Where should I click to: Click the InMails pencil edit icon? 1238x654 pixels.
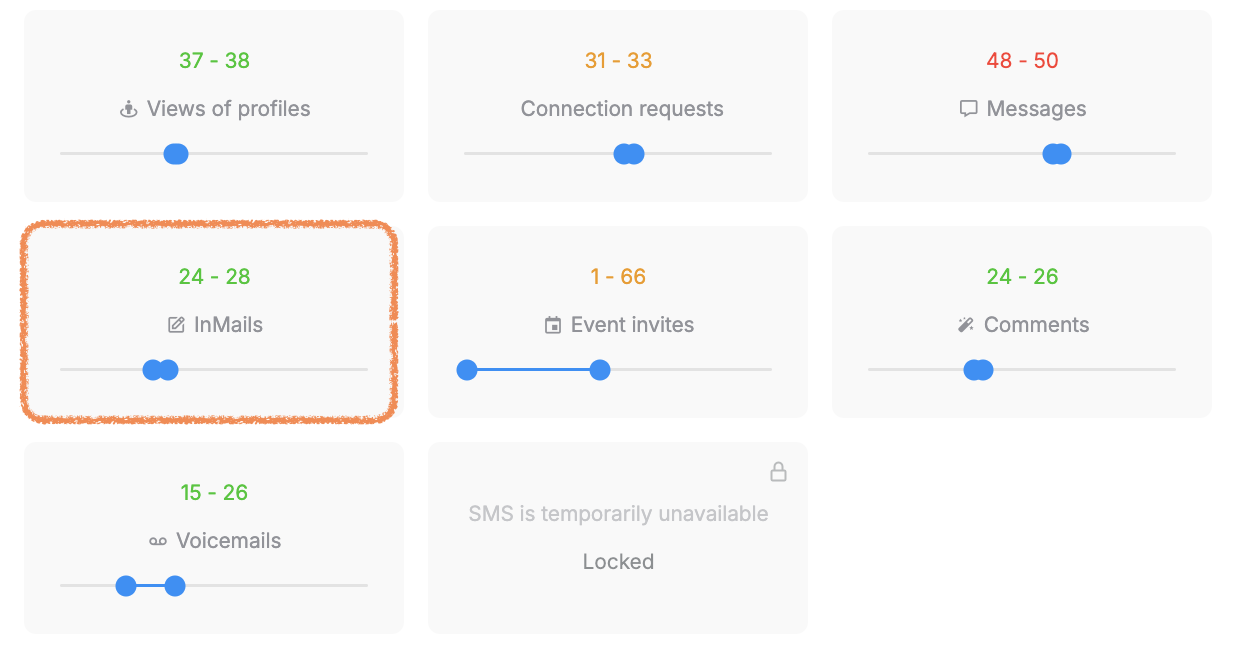pos(176,325)
